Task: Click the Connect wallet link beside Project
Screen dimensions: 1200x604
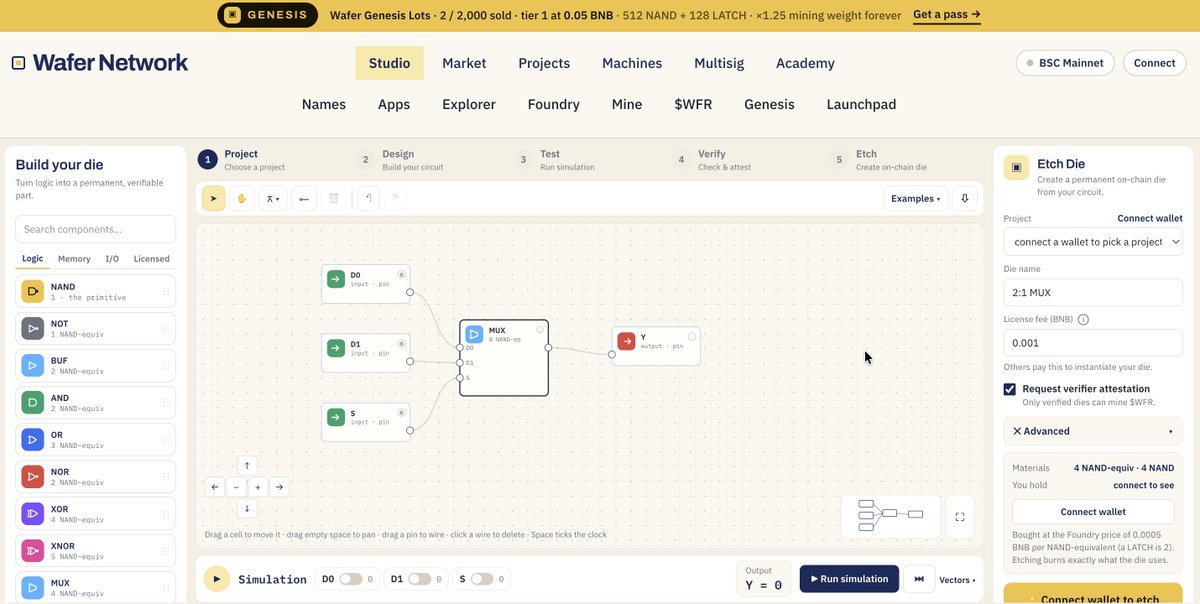Action: coord(1150,218)
